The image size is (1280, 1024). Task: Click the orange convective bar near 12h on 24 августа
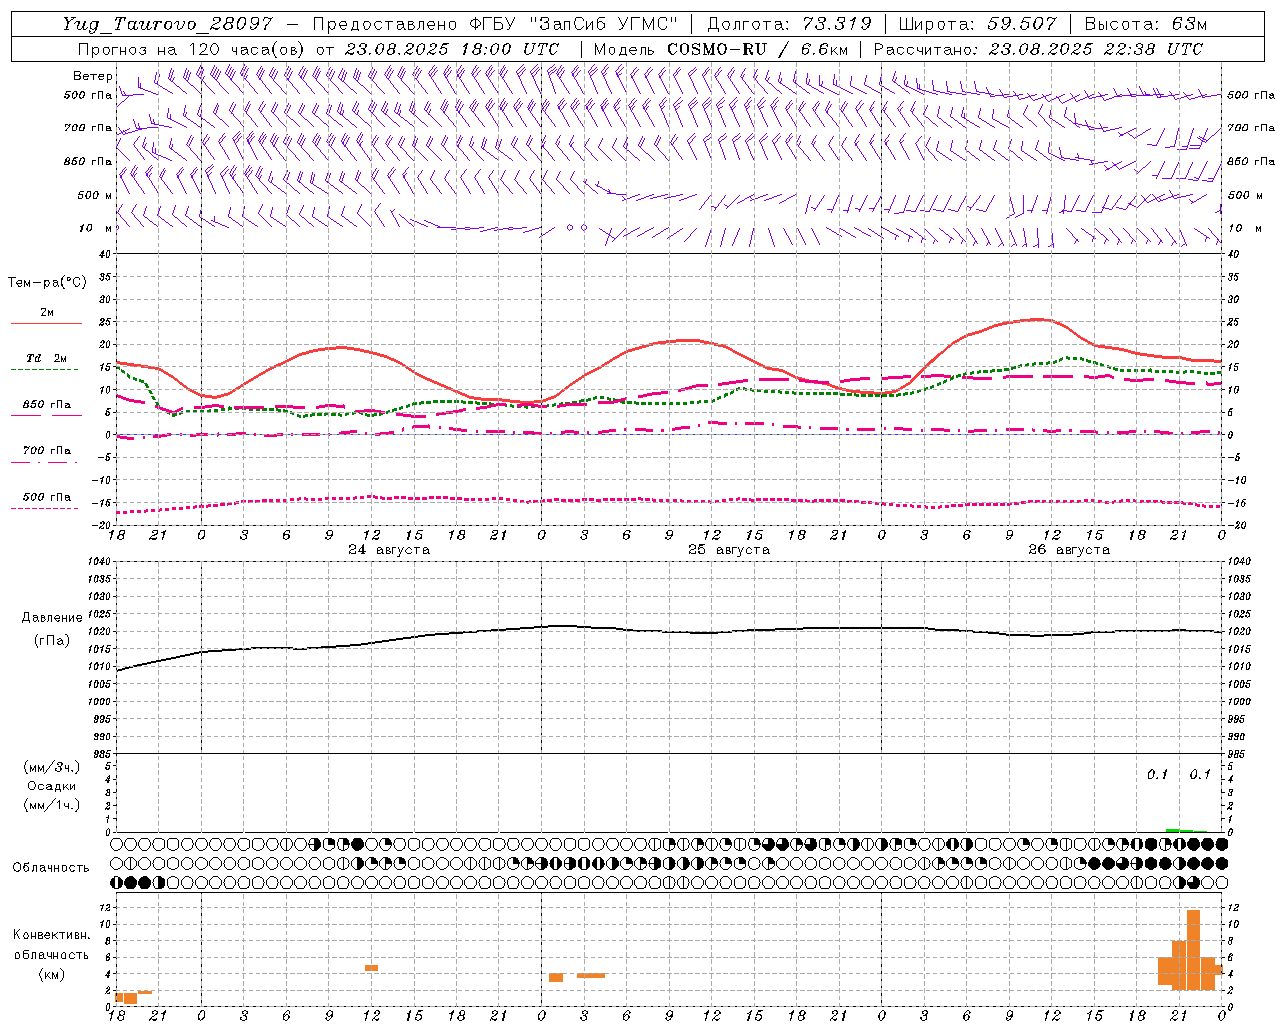(x=371, y=968)
